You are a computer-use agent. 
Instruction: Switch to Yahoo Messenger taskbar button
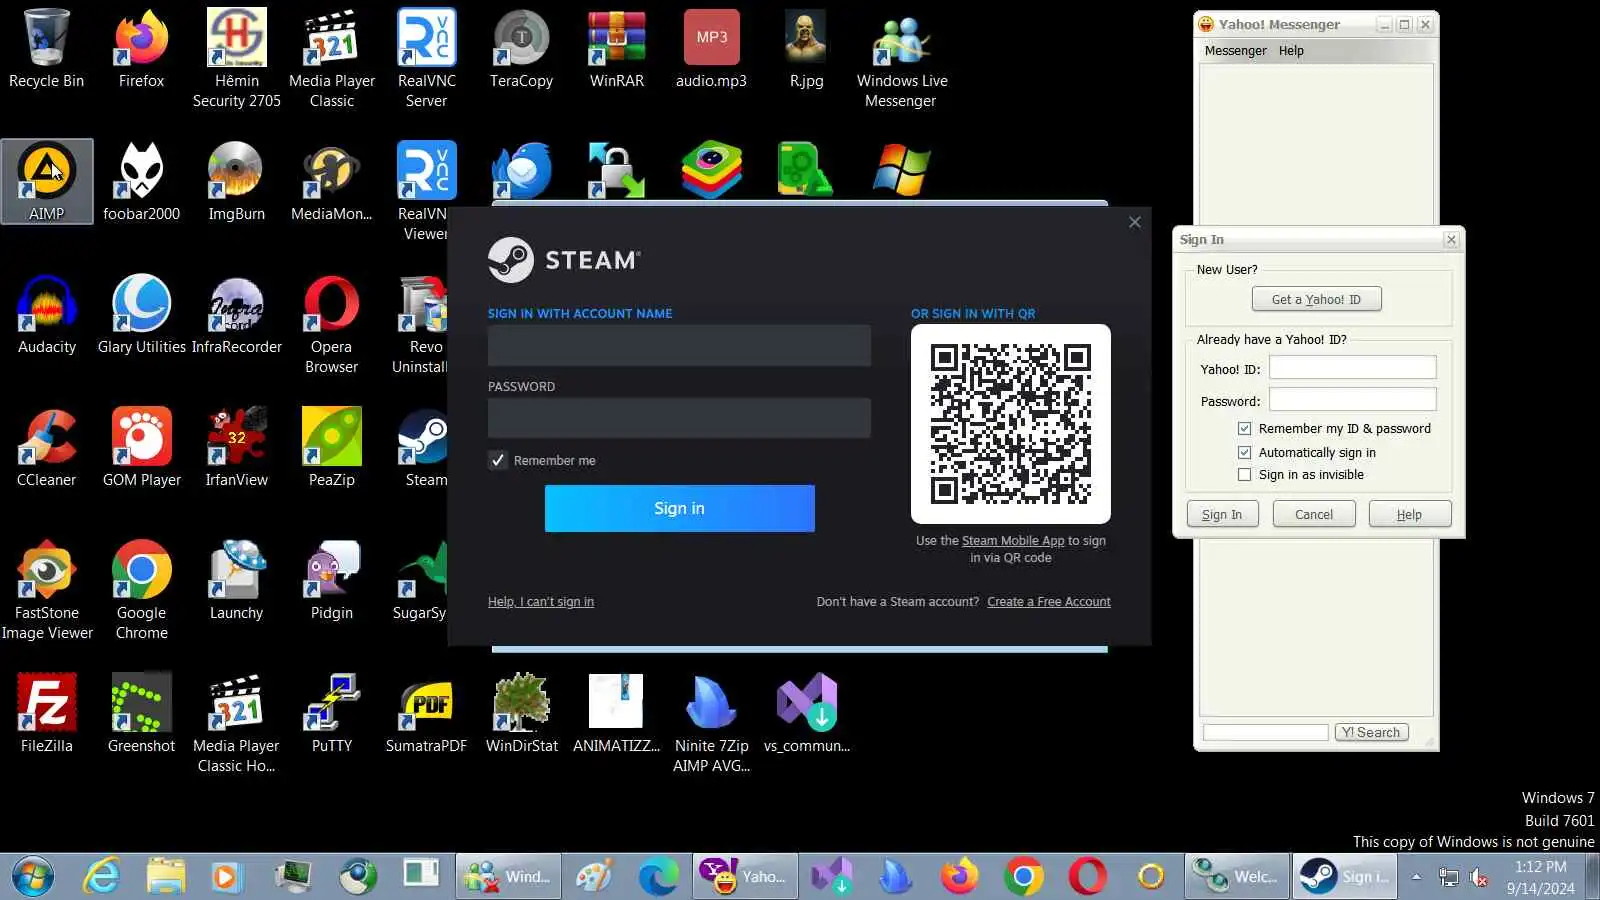coord(745,877)
